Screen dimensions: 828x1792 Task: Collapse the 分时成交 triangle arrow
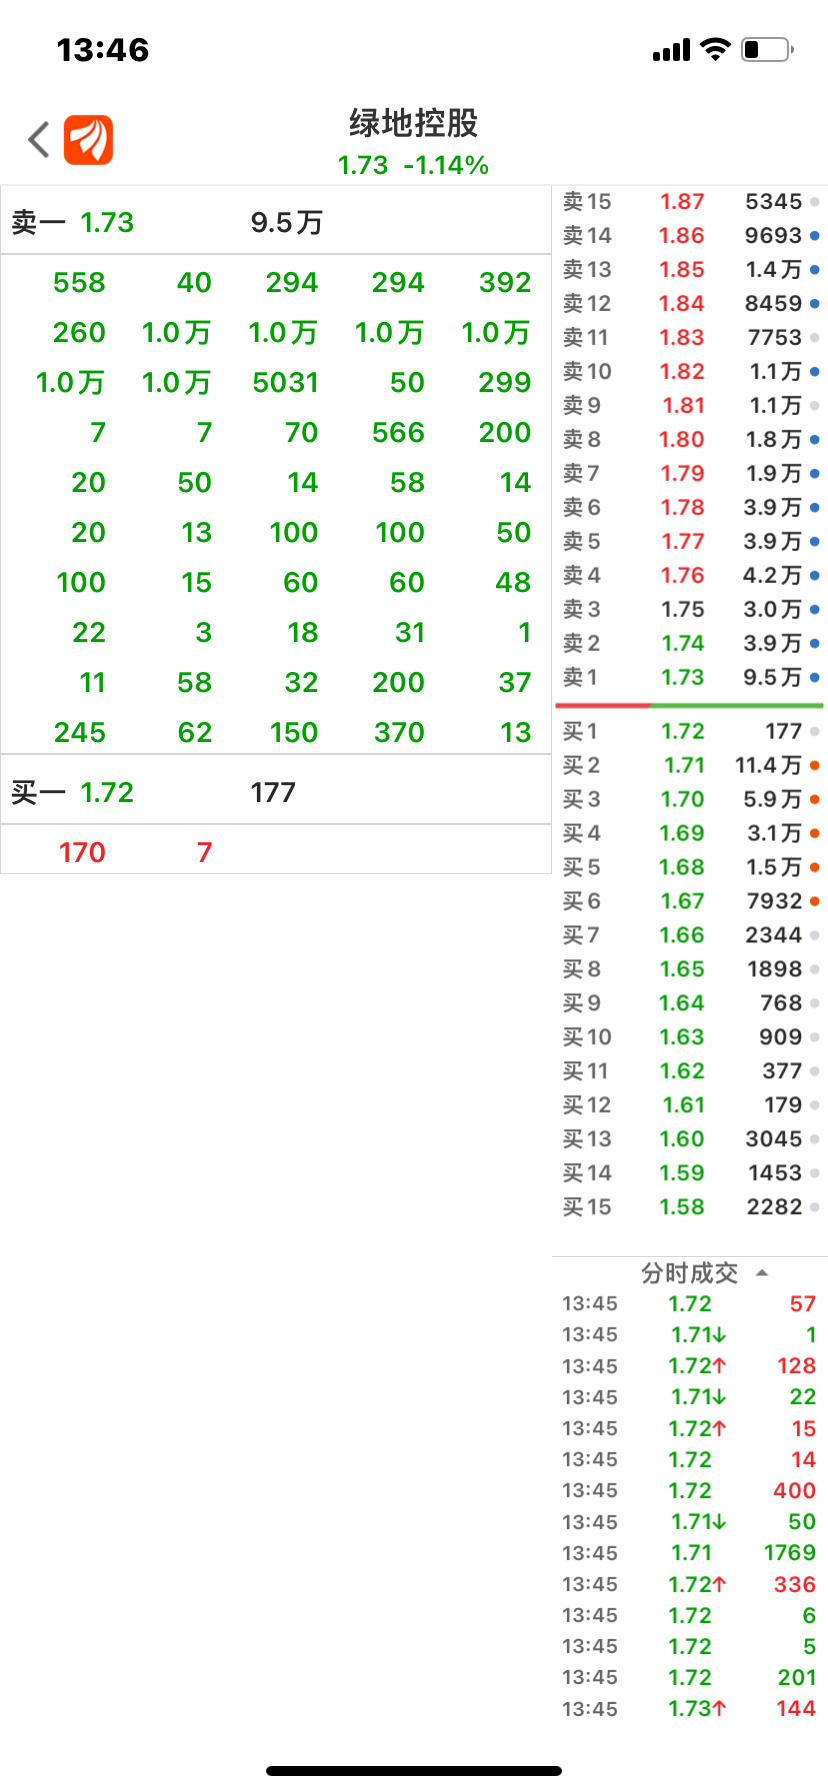[x=762, y=1273]
